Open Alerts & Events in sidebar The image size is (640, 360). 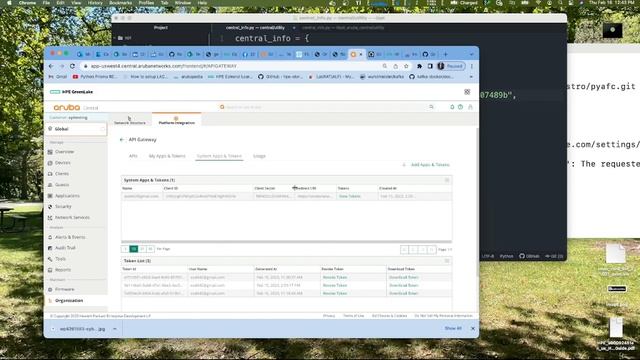coord(70,237)
